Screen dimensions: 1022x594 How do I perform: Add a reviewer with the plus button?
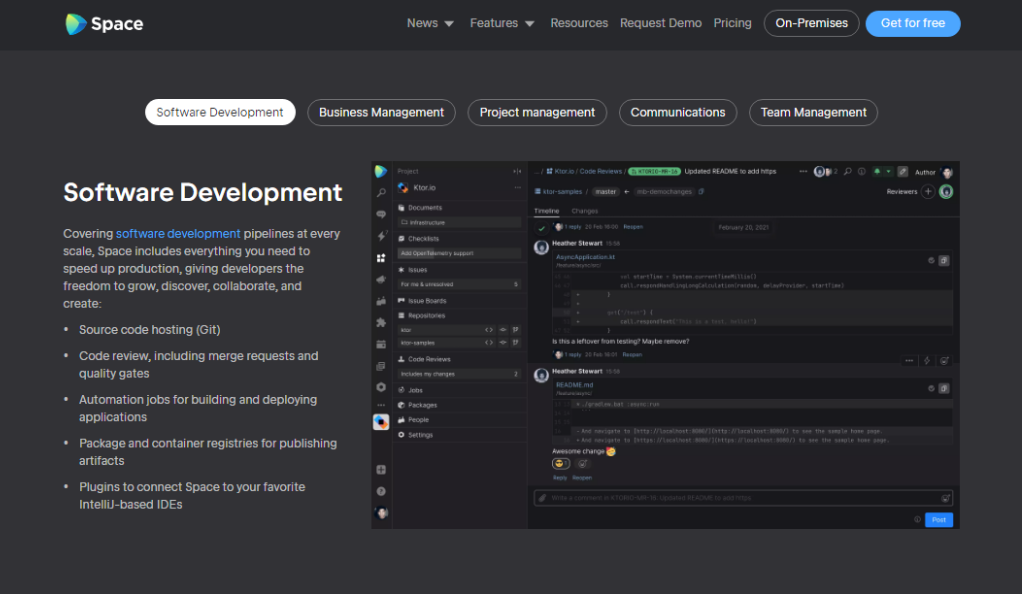pyautogui.click(x=928, y=192)
